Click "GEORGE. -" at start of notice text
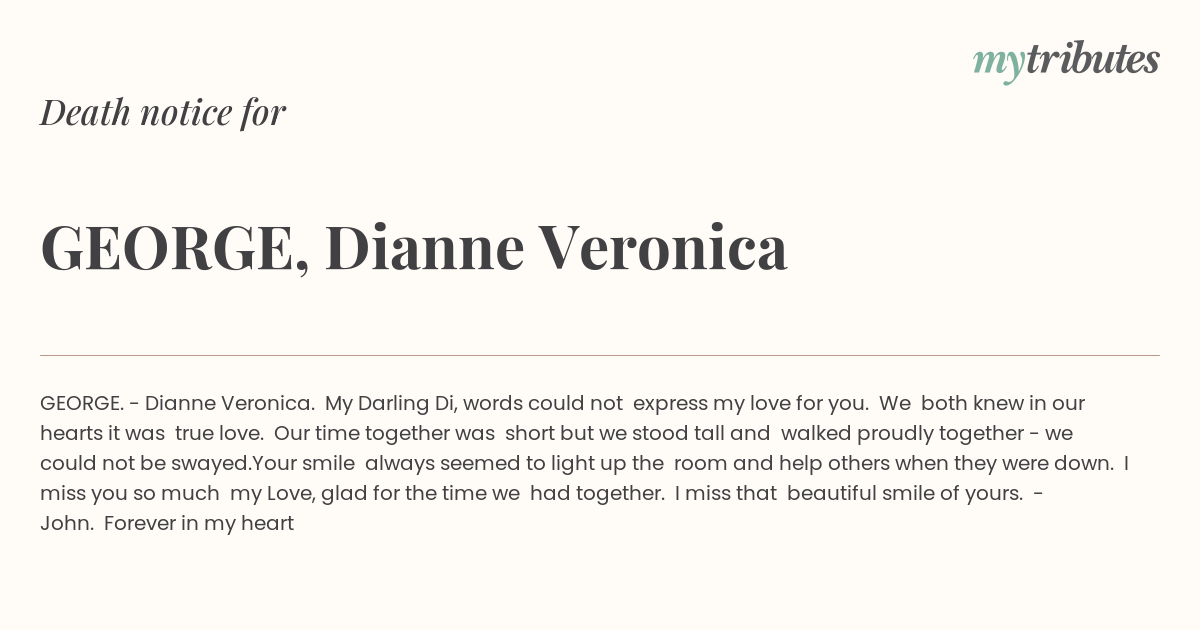Image resolution: width=1200 pixels, height=630 pixels. pos(89,404)
